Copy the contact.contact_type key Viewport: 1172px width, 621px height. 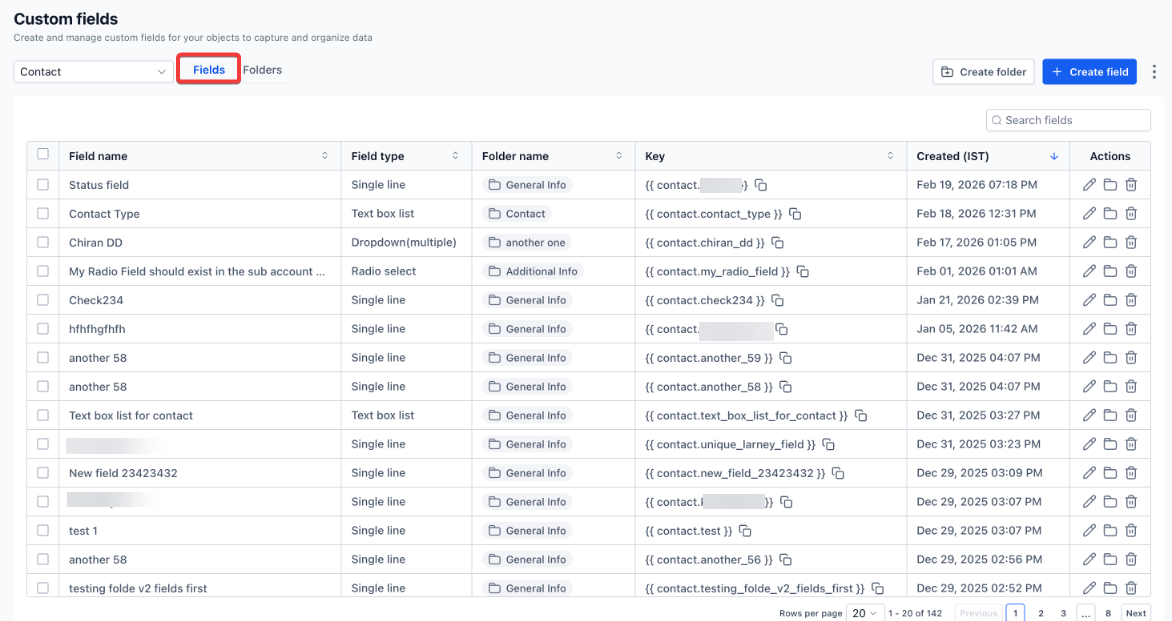pyautogui.click(x=795, y=214)
